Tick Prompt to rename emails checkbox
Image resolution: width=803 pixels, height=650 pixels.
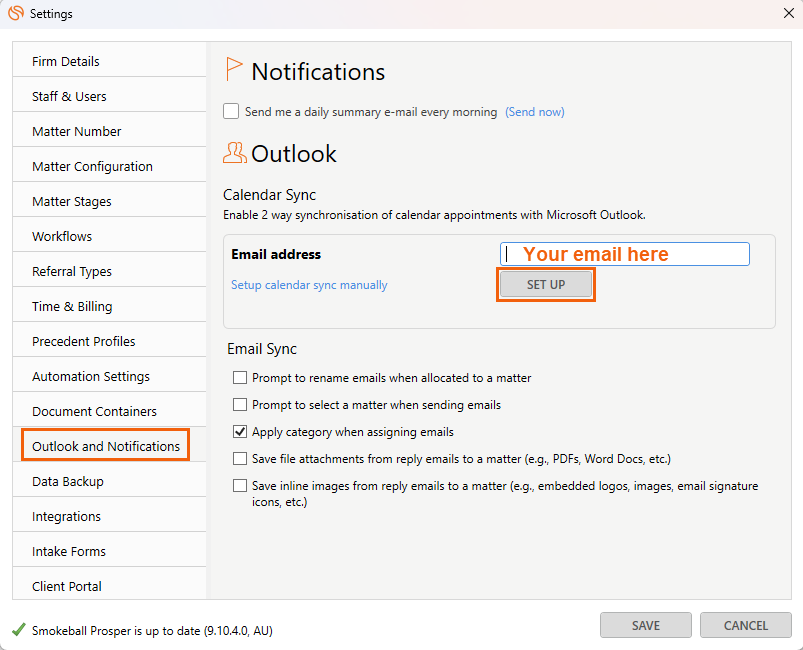pos(240,378)
